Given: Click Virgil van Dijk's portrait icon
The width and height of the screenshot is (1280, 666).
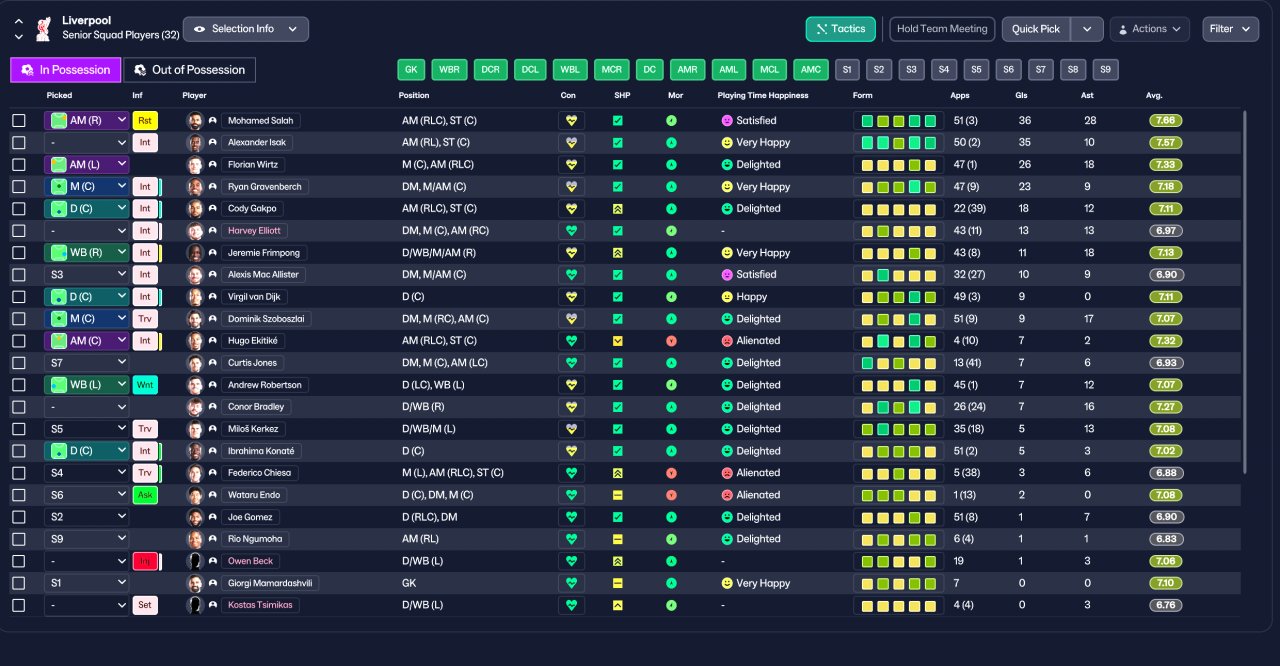Looking at the screenshot, I should (x=195, y=297).
